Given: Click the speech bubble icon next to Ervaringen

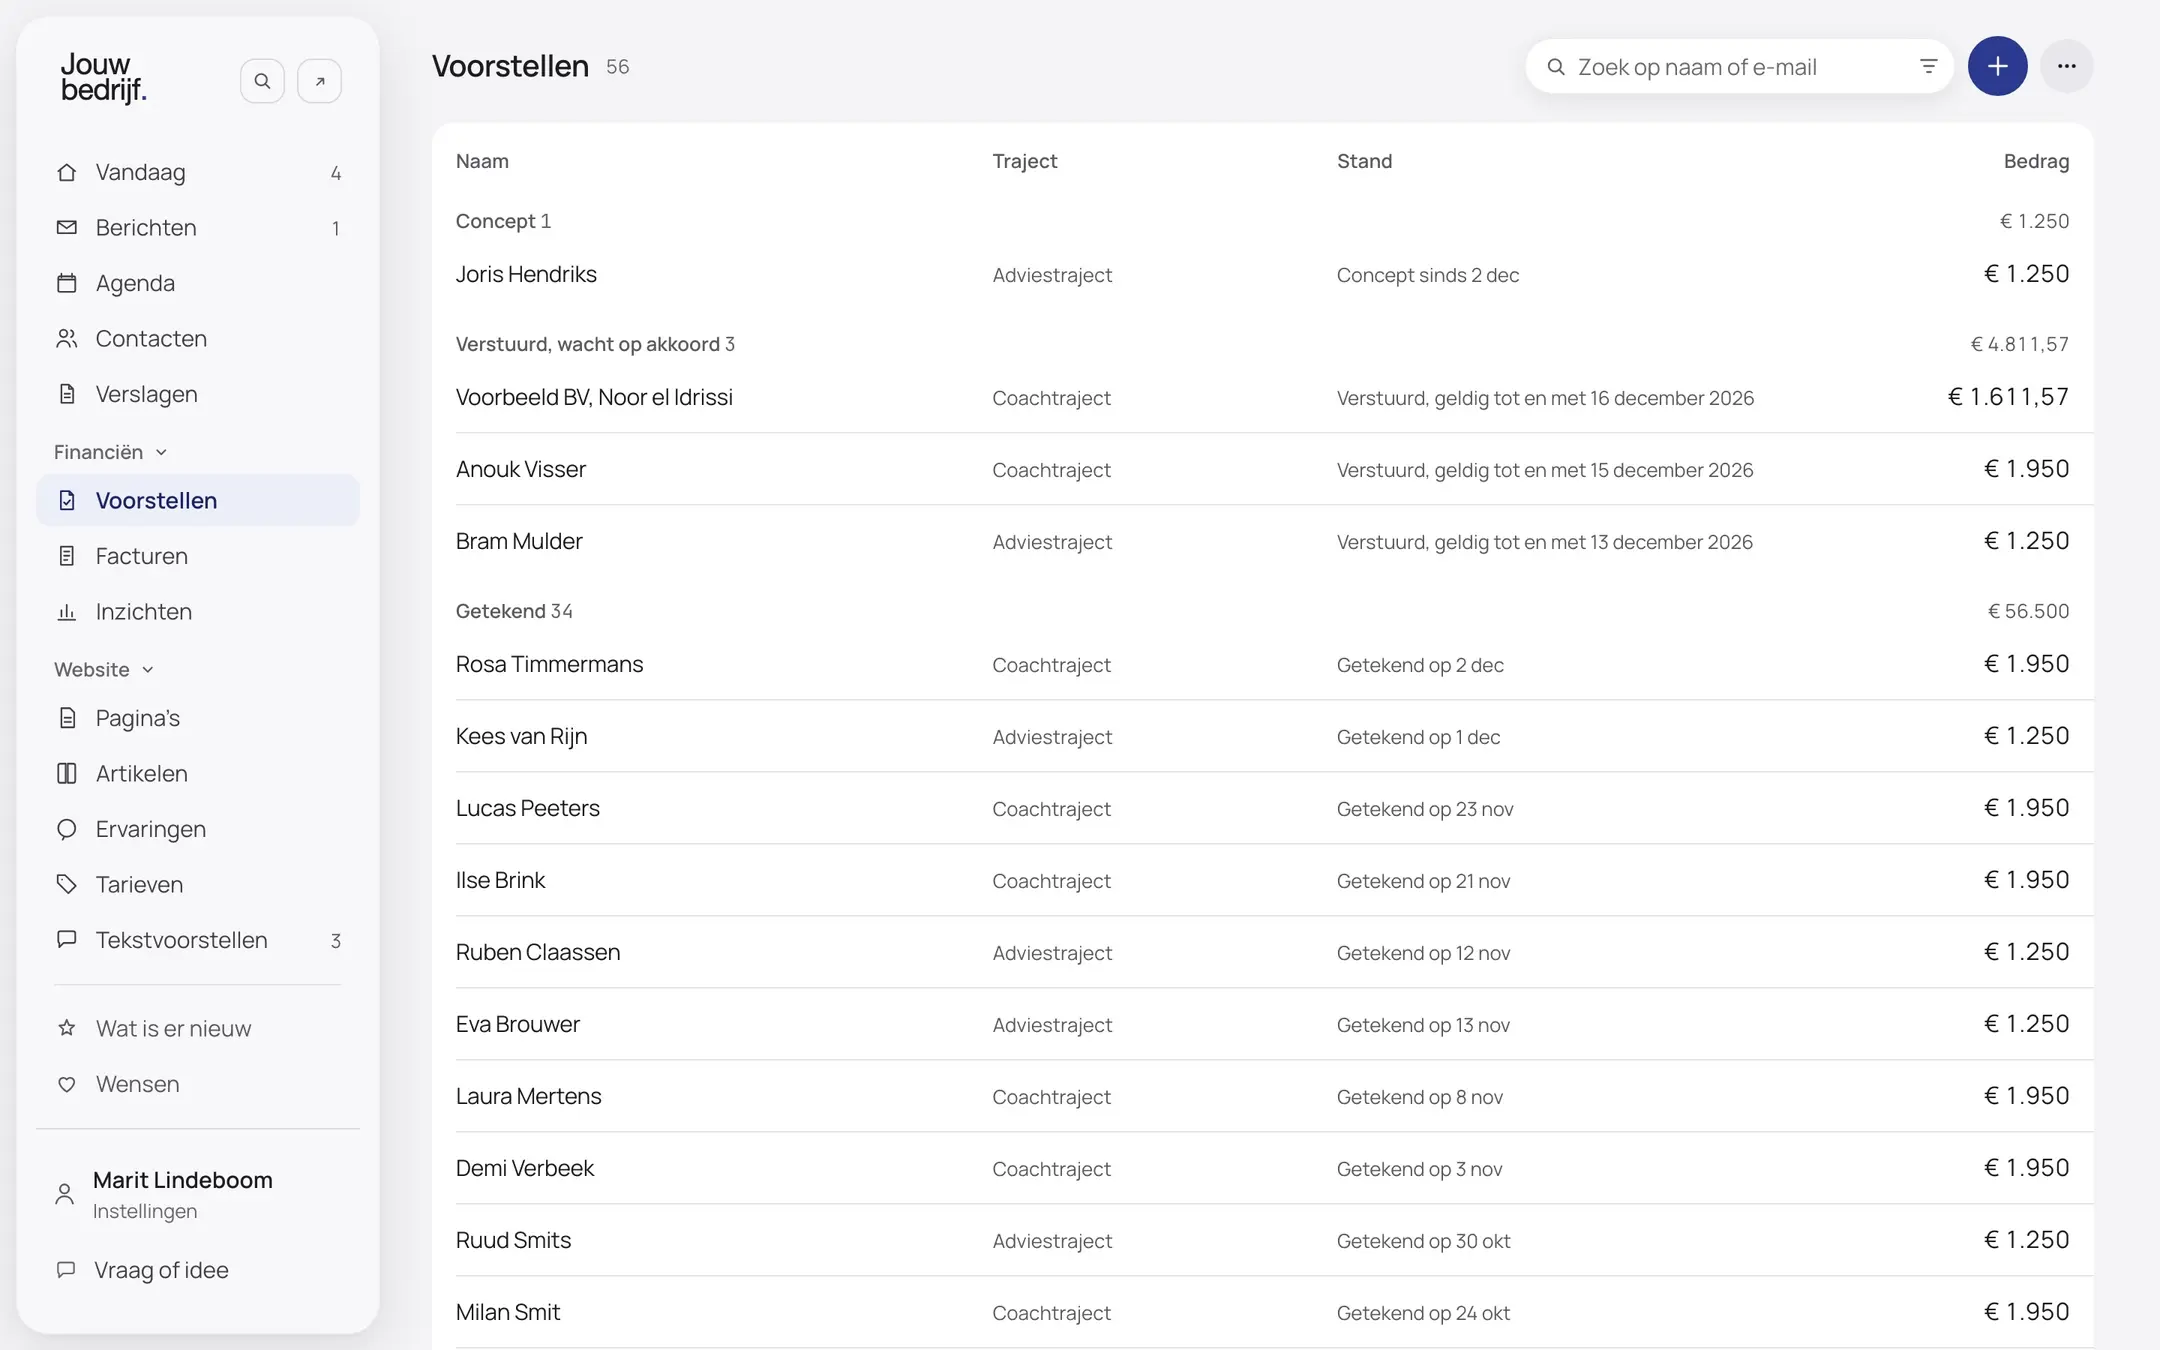Looking at the screenshot, I should point(67,829).
